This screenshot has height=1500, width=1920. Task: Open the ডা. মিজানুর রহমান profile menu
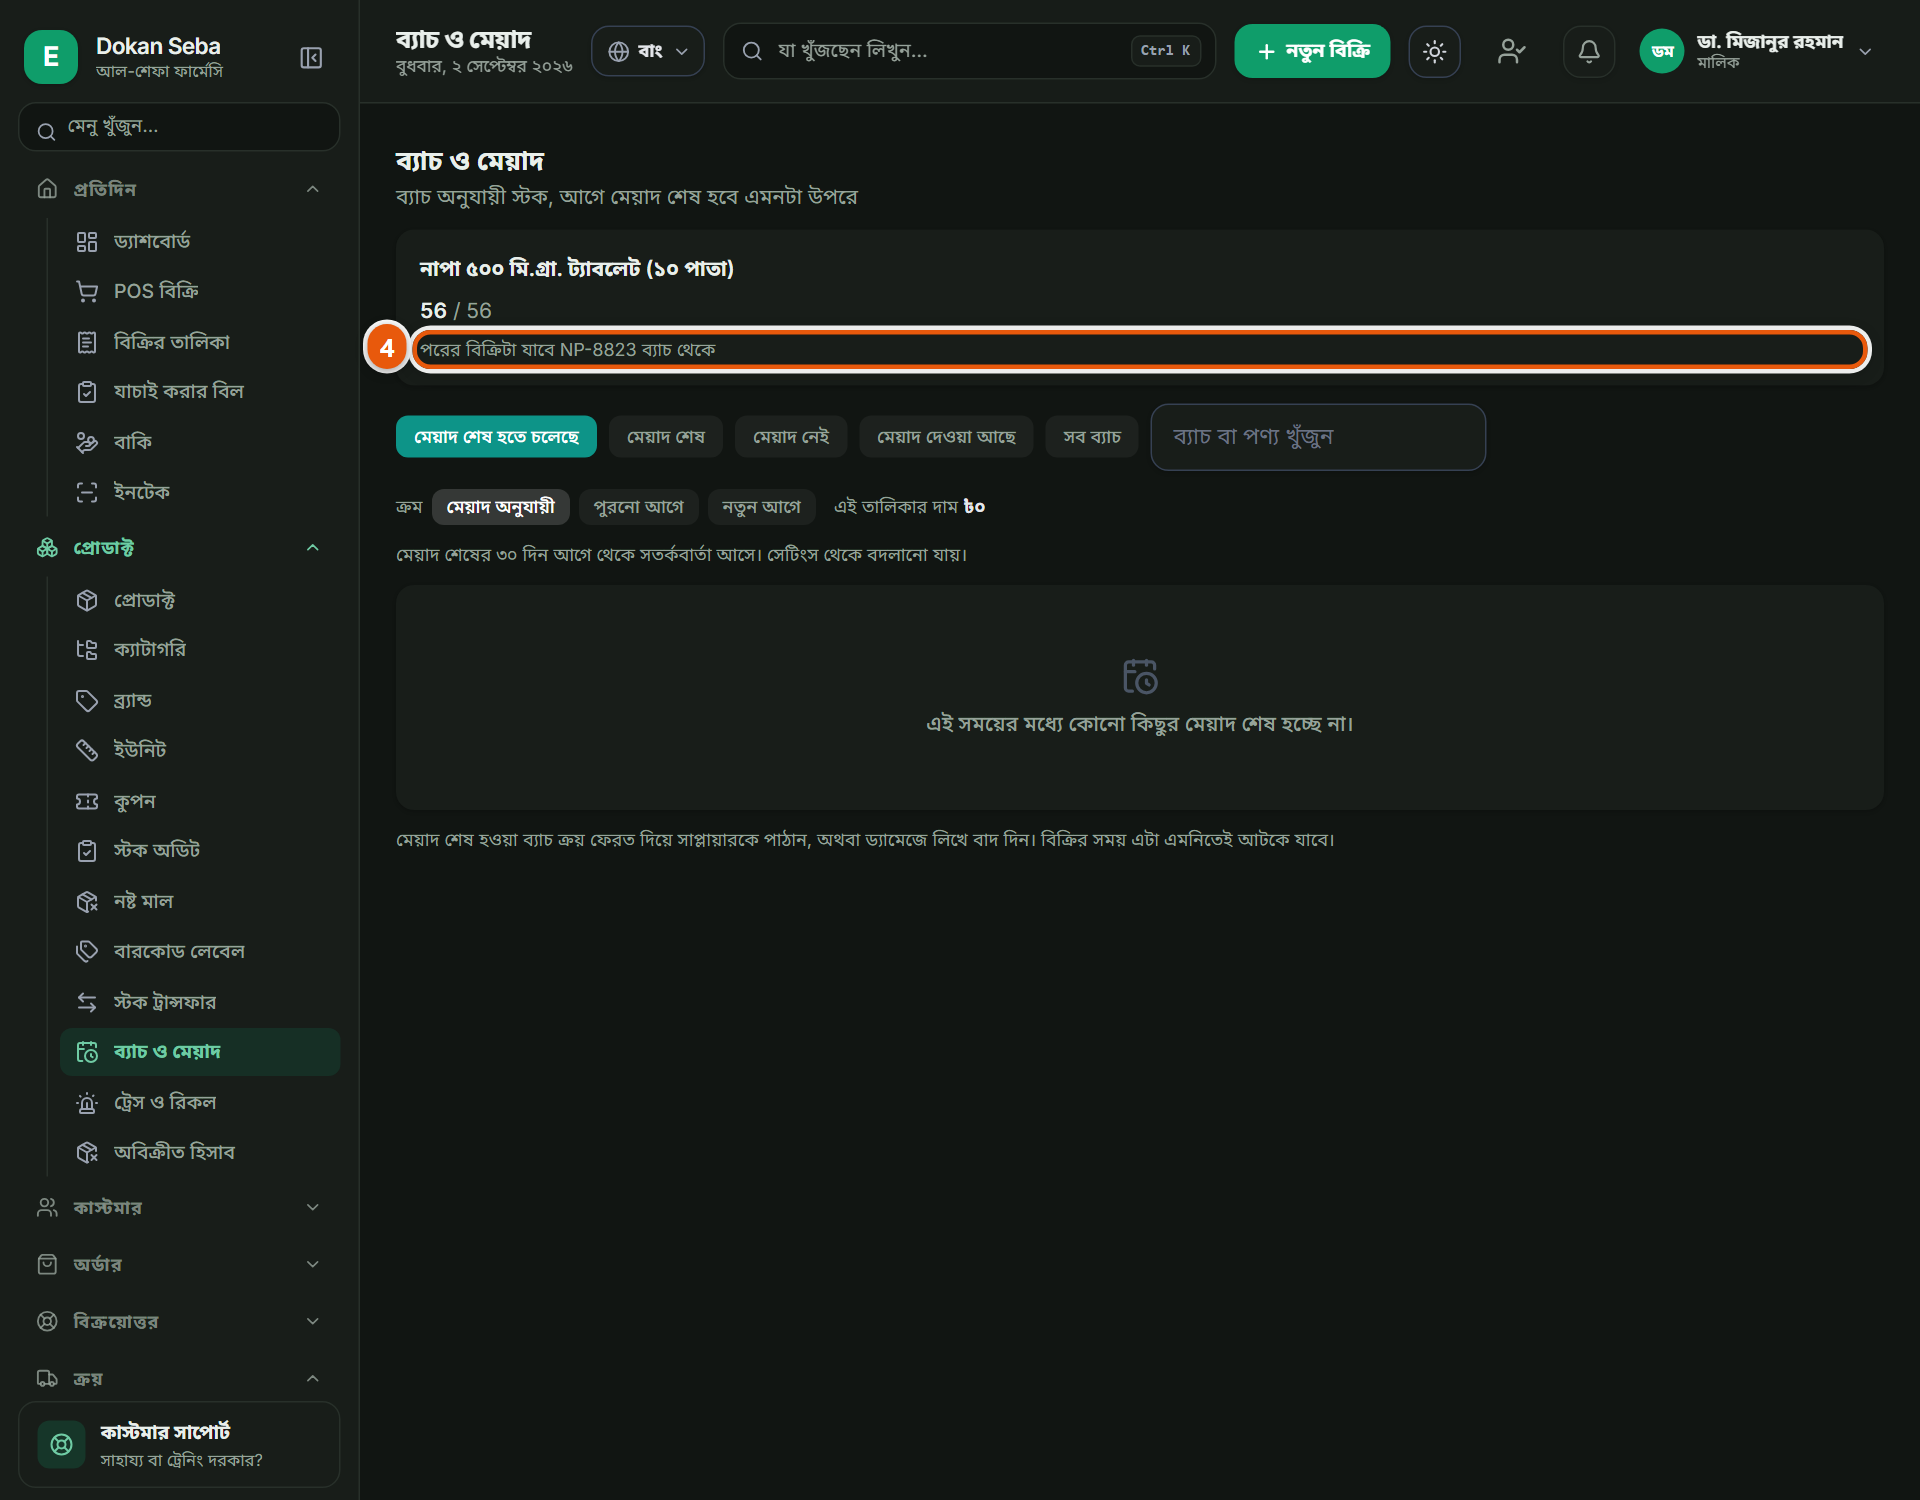(1757, 51)
